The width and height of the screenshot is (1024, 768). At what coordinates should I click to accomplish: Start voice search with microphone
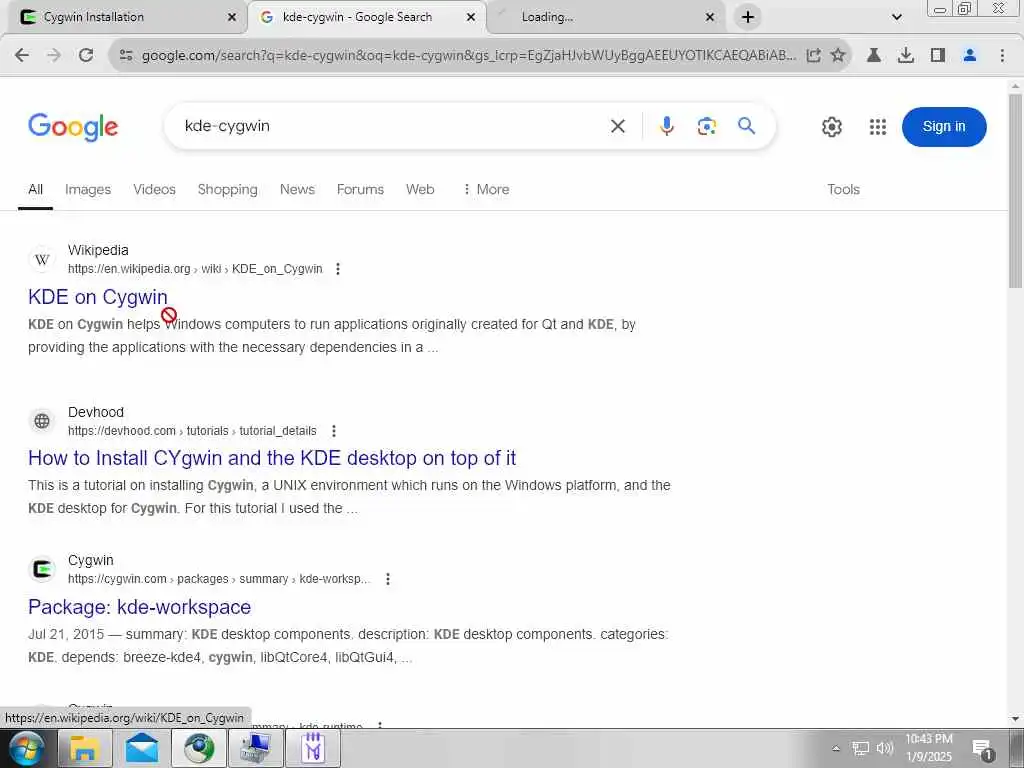coord(666,126)
